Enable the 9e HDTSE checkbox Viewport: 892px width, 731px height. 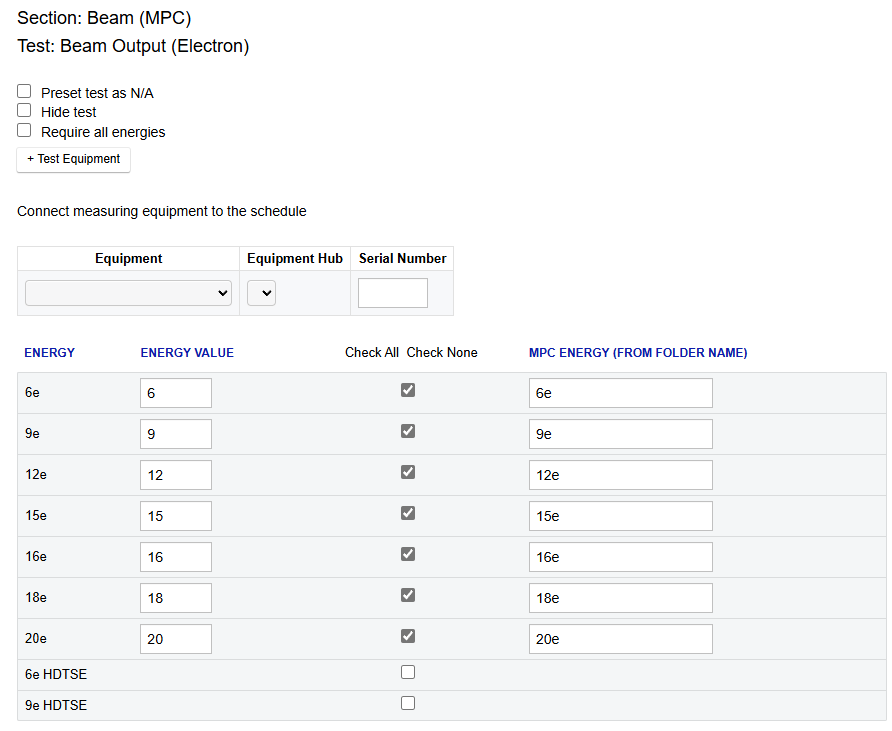click(x=408, y=704)
